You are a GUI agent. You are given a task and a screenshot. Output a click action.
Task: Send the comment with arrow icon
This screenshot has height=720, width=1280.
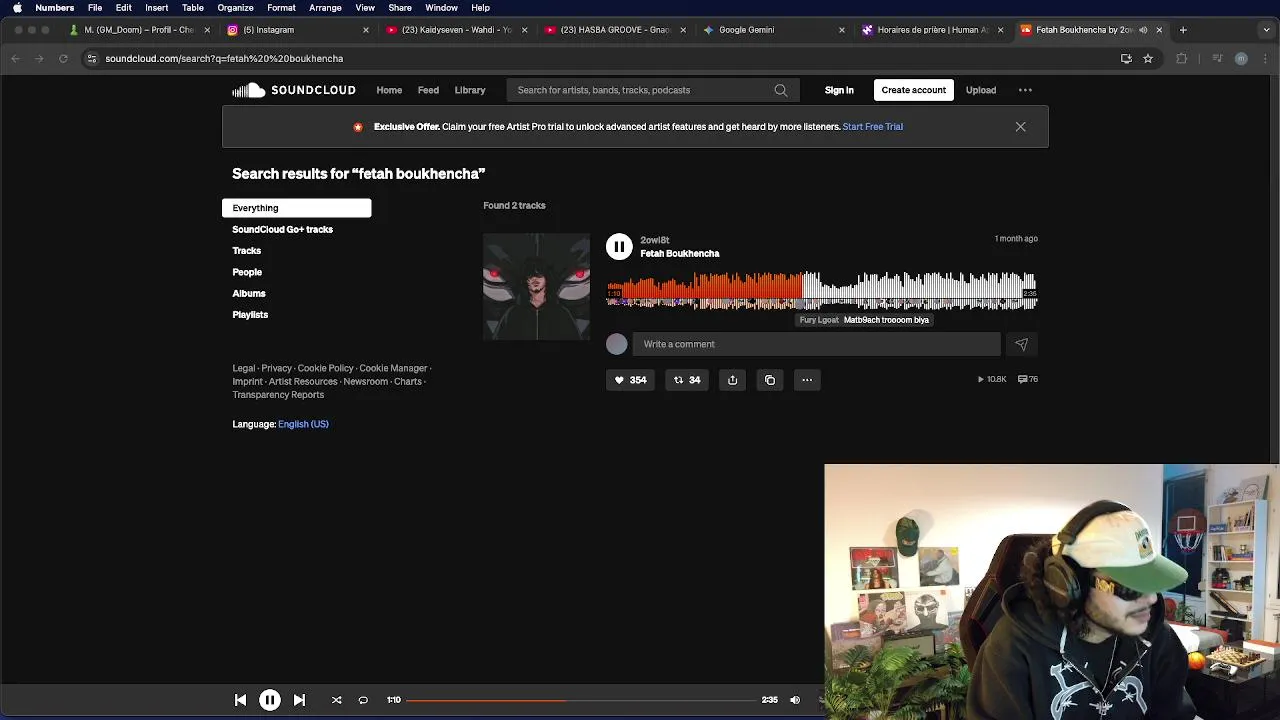pos(1021,344)
